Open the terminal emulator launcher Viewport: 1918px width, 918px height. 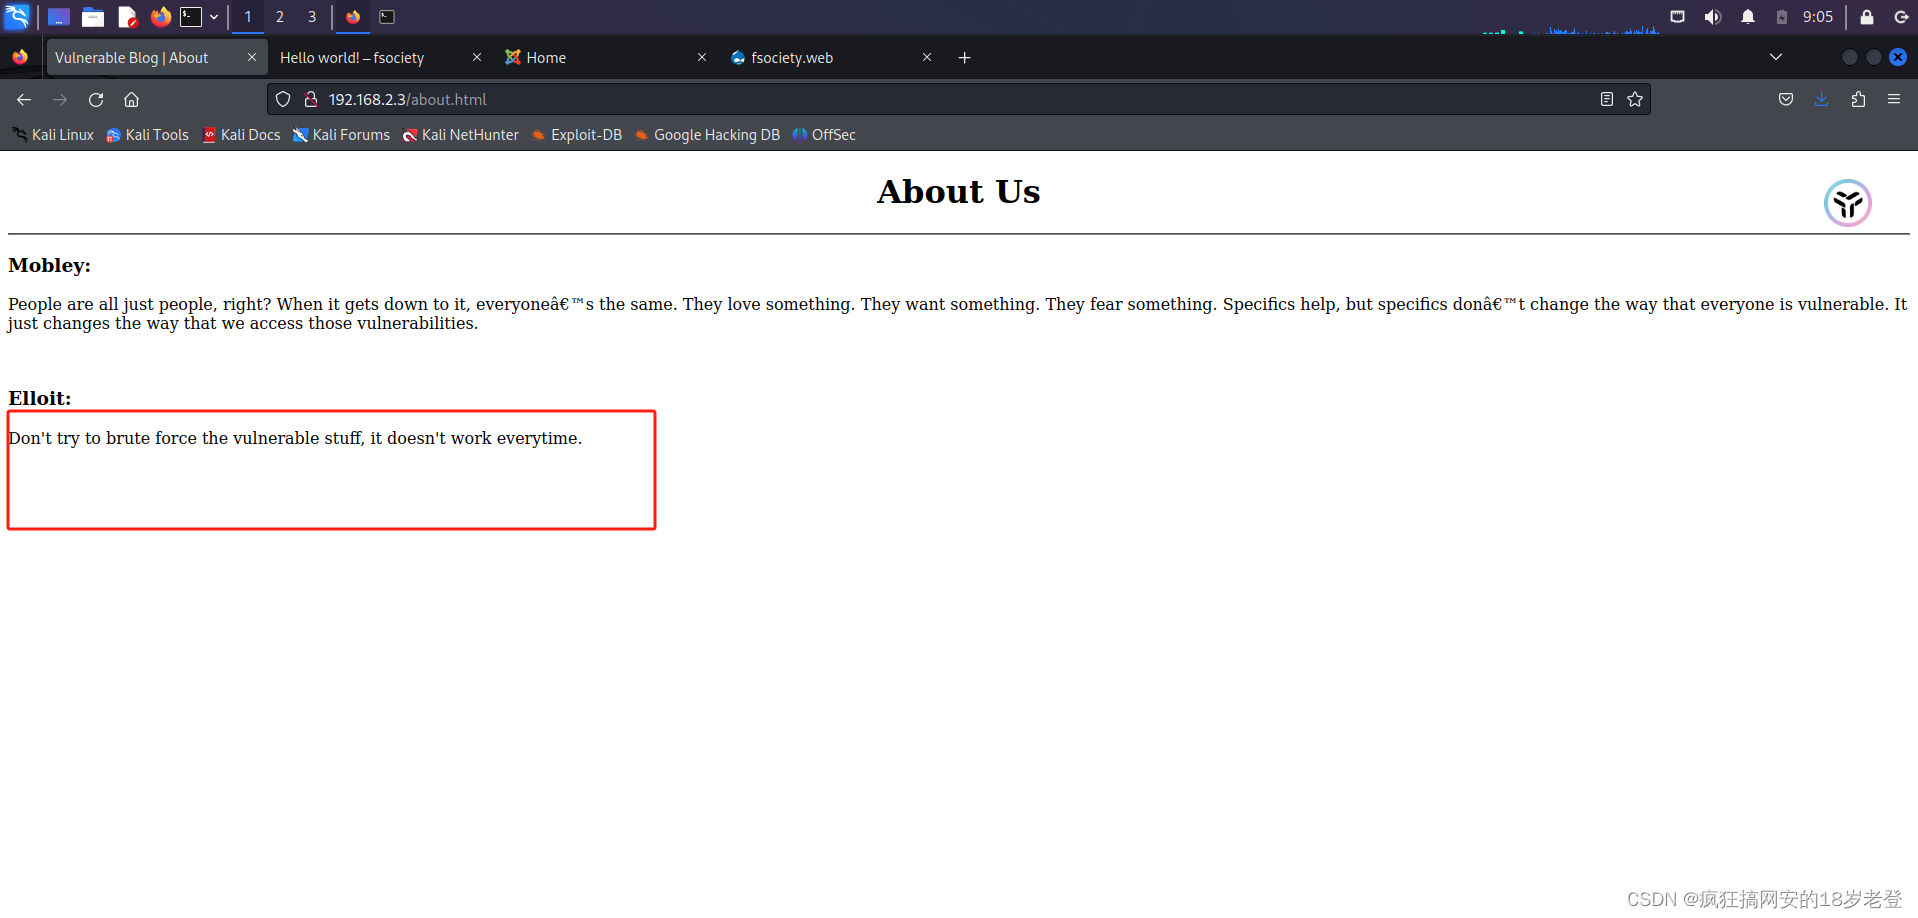click(191, 17)
